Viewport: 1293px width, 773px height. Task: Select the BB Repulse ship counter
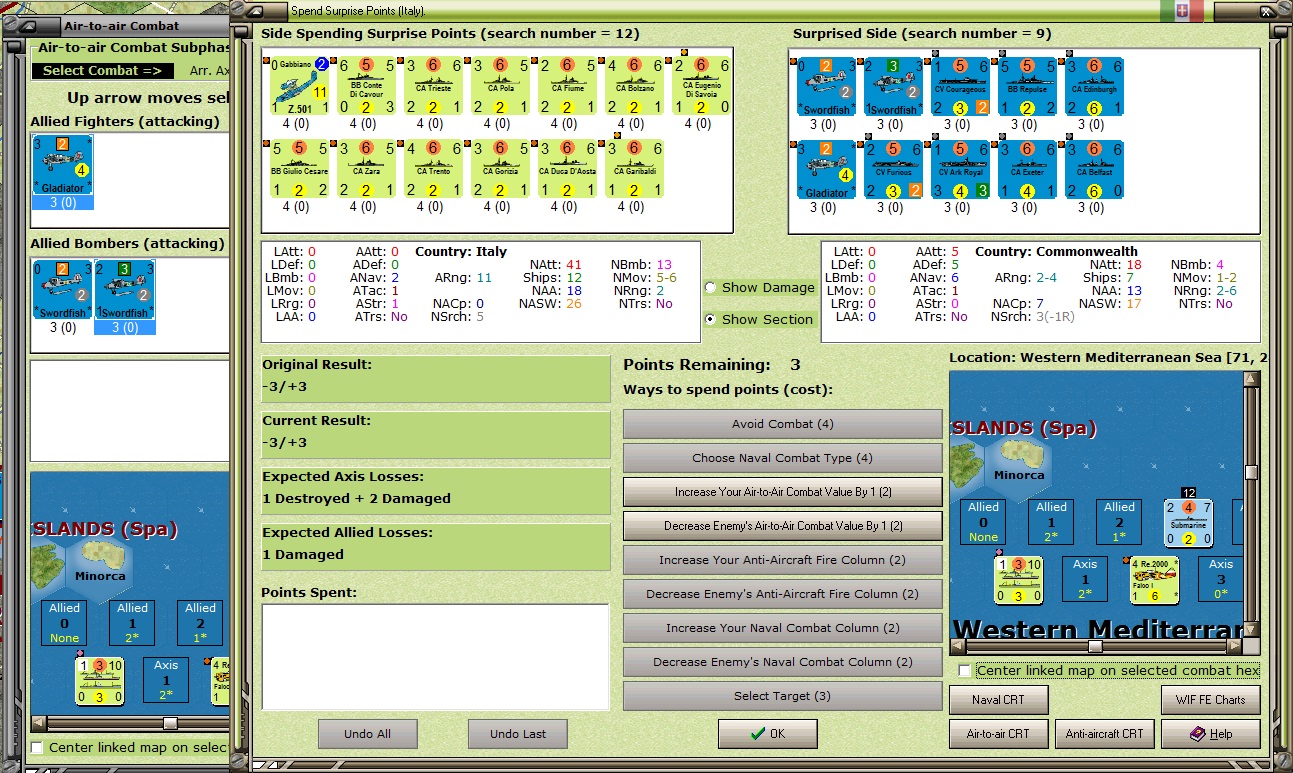click(1027, 85)
